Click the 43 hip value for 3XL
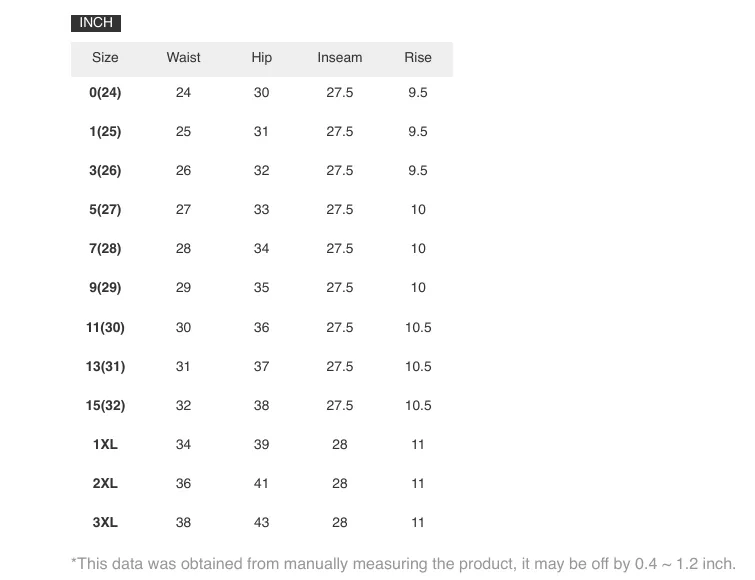 pos(261,522)
